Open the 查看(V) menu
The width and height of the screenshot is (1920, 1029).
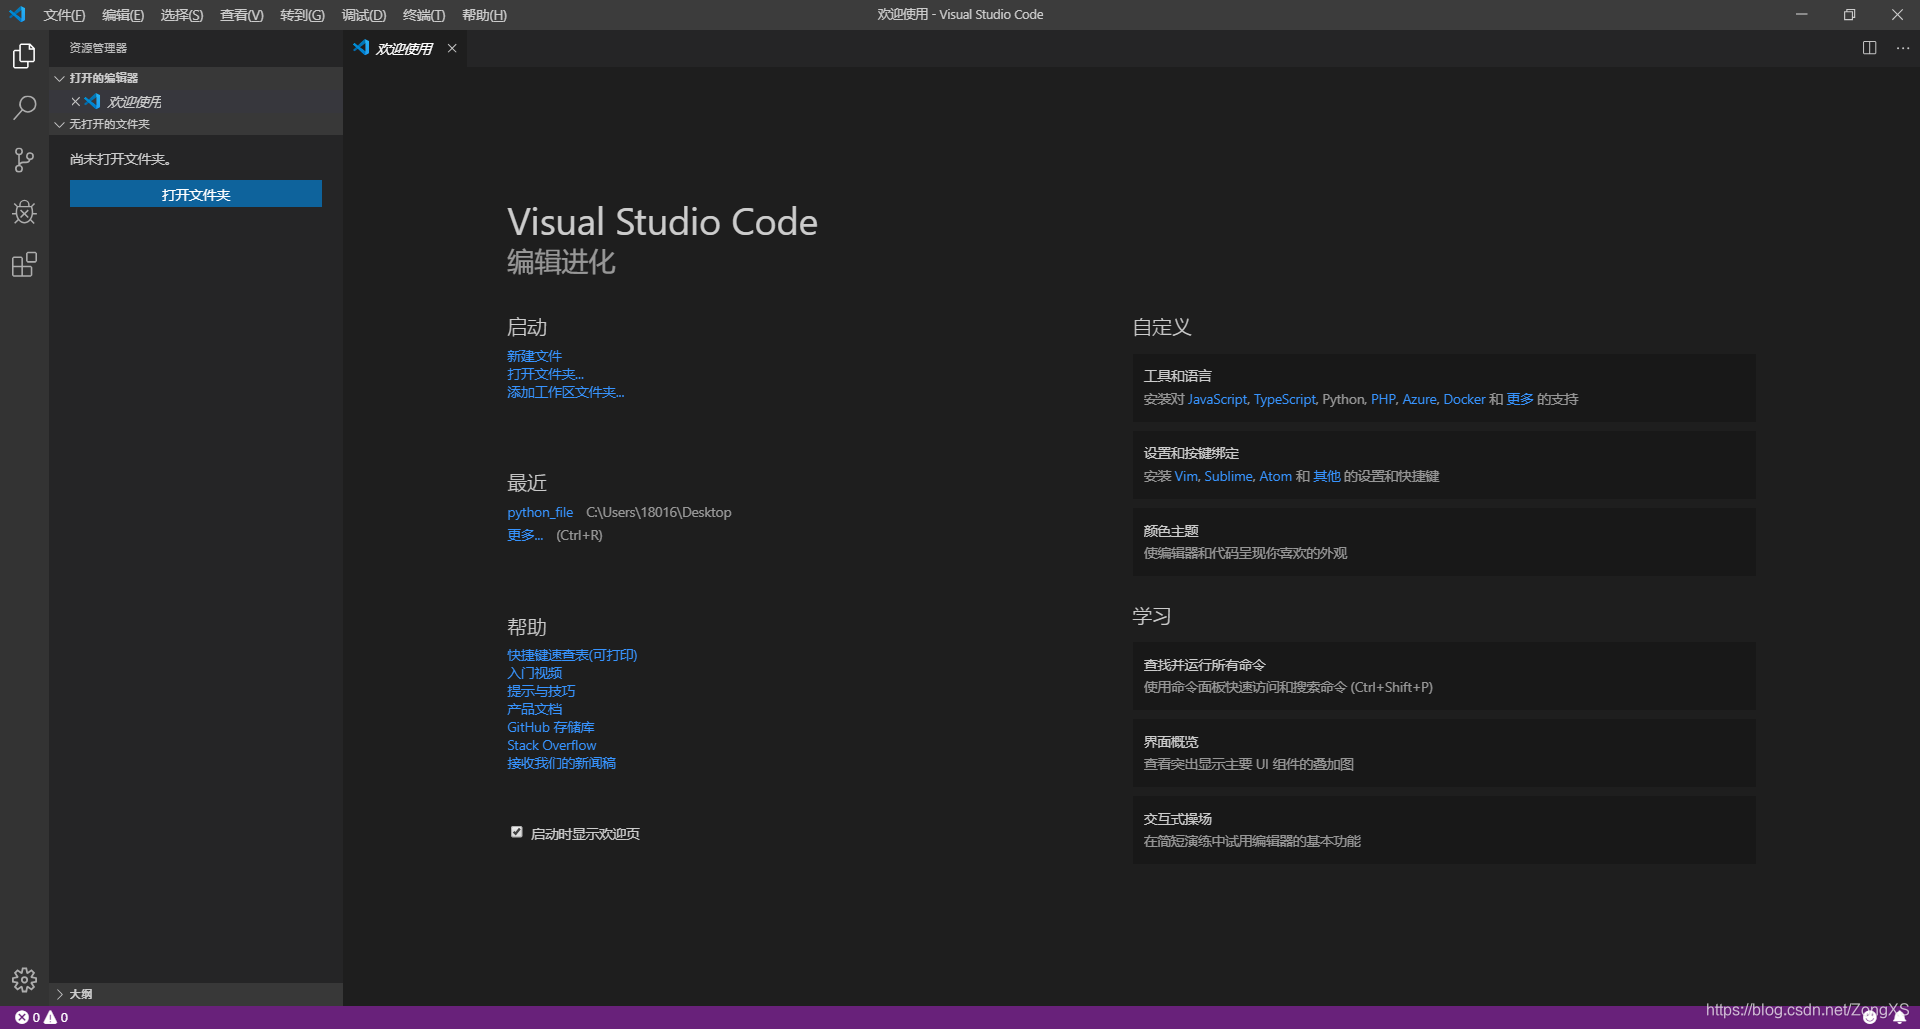pyautogui.click(x=242, y=15)
